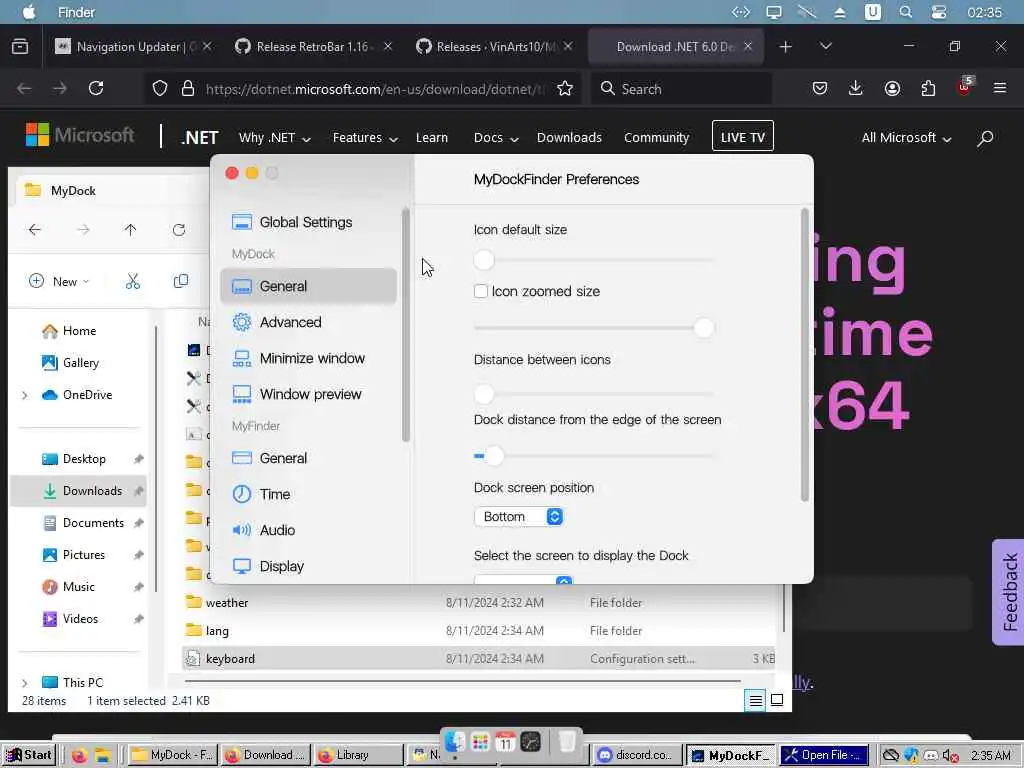
Task: Open Global Settings in MyDockFinder Preferences
Action: coord(292,222)
